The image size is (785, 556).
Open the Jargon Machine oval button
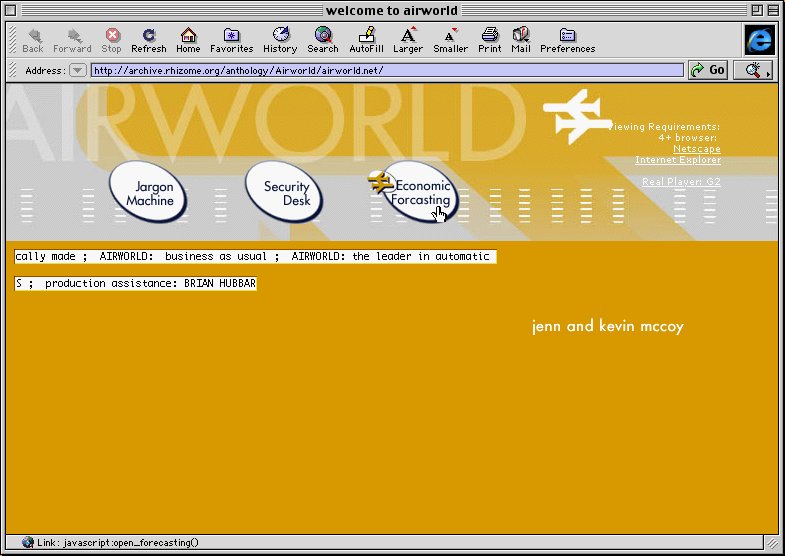(148, 192)
